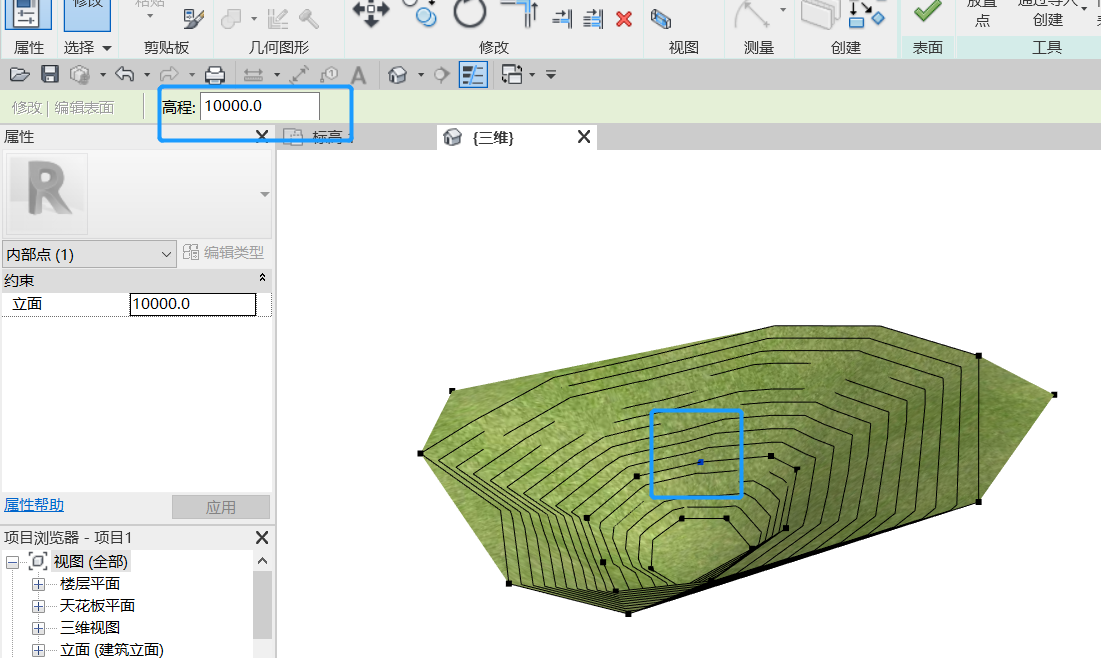
Task: Click the Open folder icon
Action: pos(19,74)
